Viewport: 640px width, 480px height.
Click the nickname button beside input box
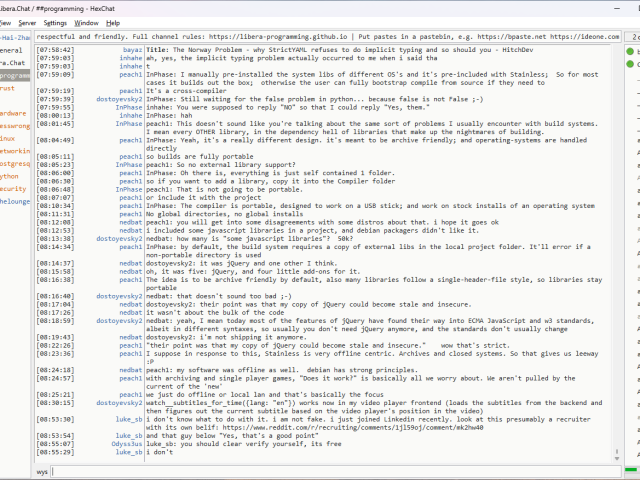(x=42, y=470)
